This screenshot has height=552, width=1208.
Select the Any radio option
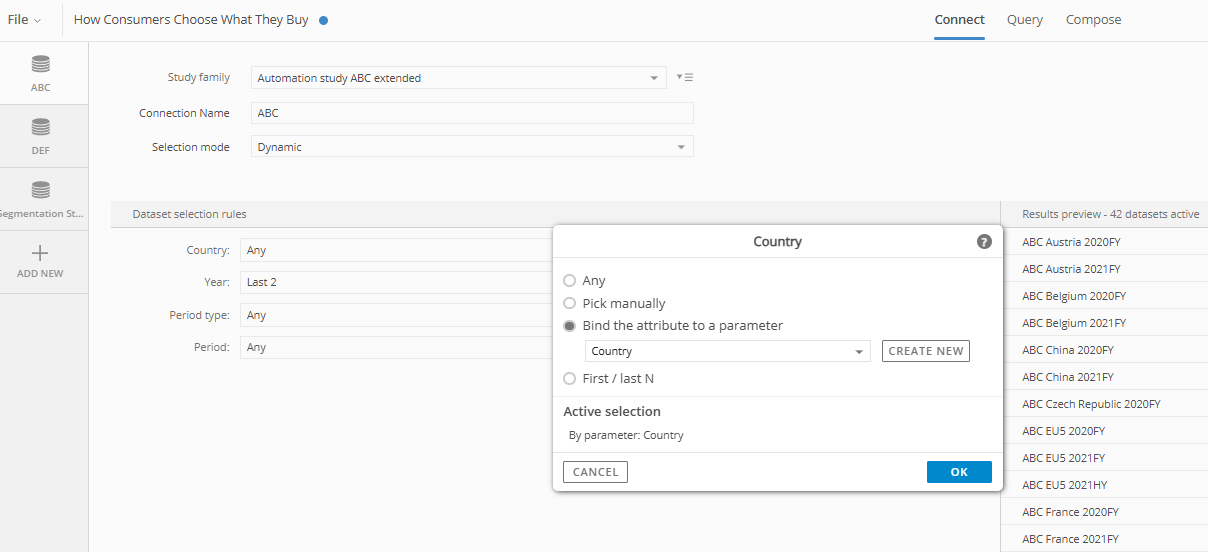(570, 281)
